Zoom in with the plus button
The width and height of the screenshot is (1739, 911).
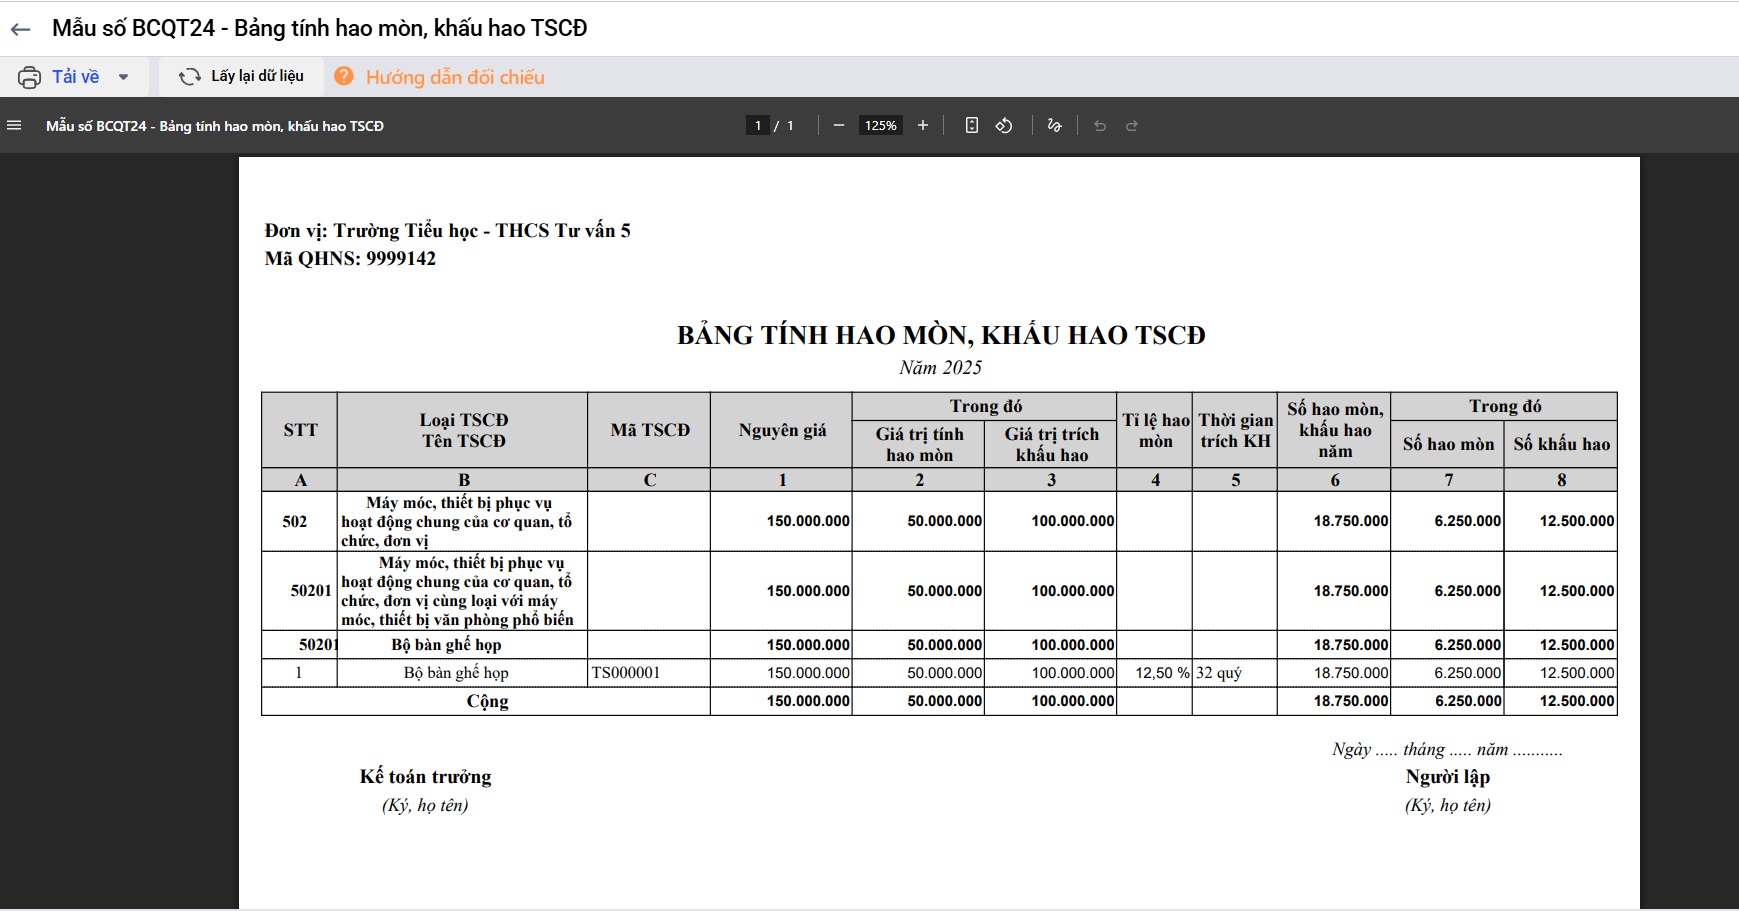point(923,125)
